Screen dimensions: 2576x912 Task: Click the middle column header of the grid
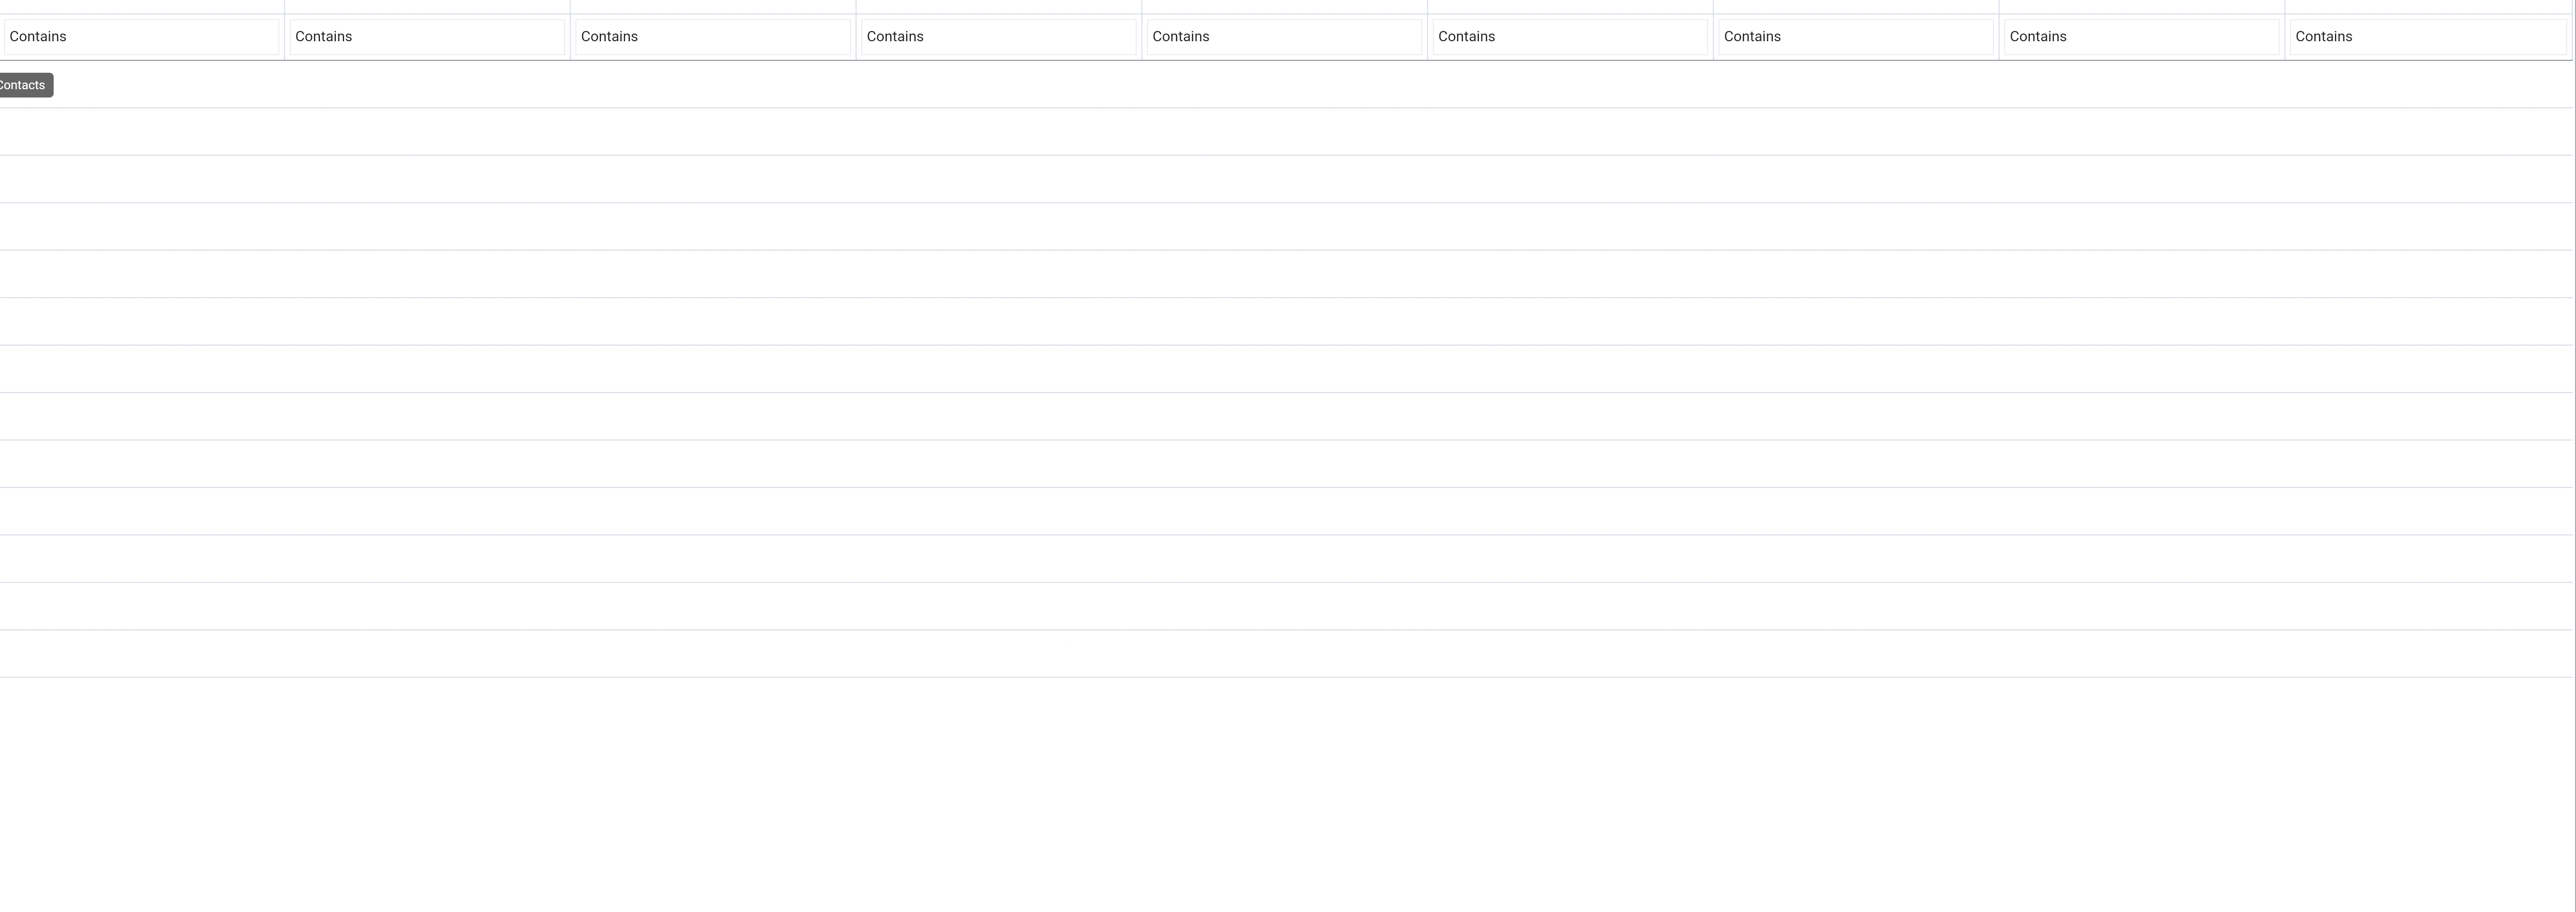pyautogui.click(x=1283, y=5)
